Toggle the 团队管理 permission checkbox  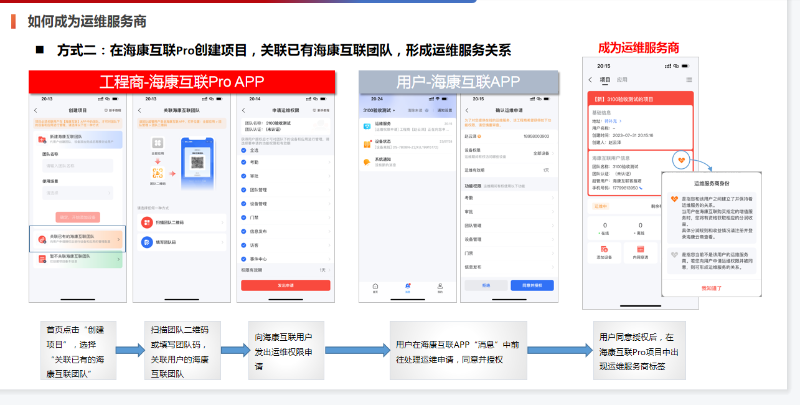tap(244, 190)
